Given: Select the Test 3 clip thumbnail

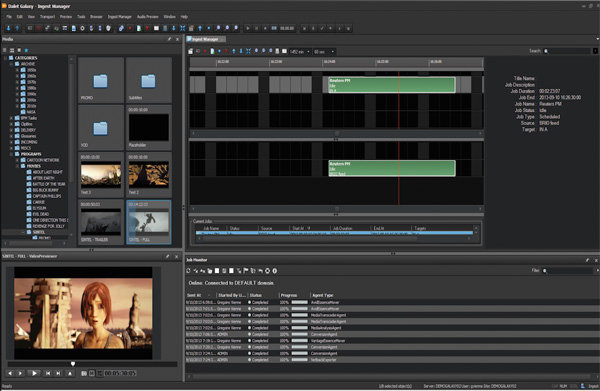Looking at the screenshot, I should pos(101,175).
